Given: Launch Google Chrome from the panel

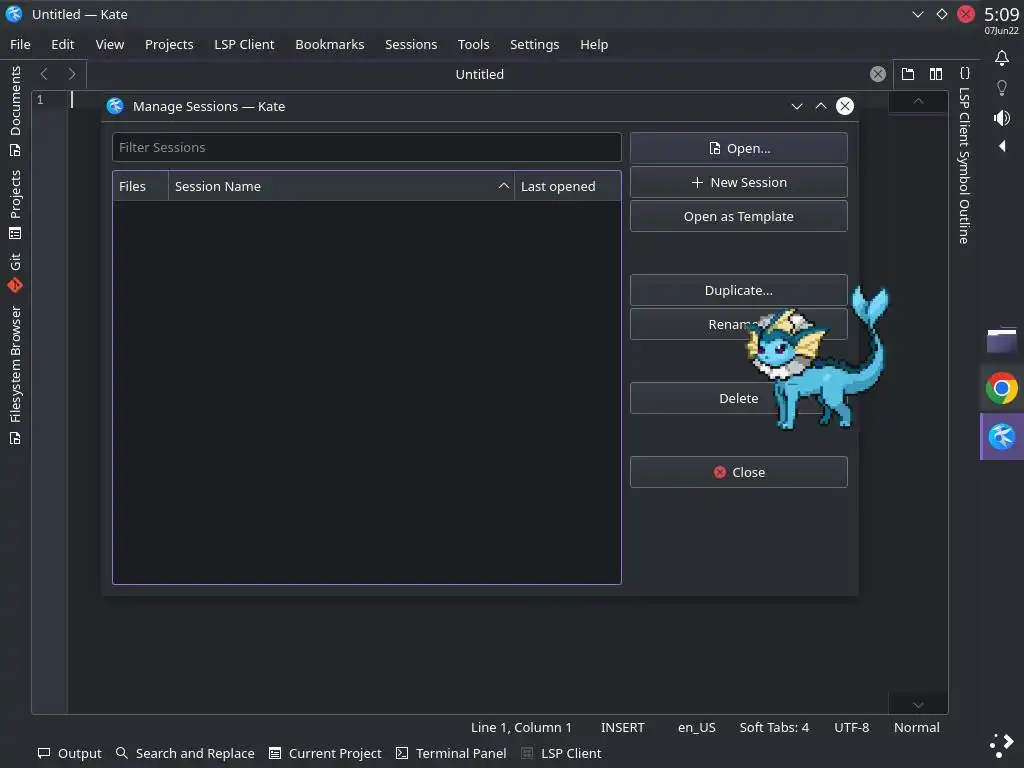Looking at the screenshot, I should [1002, 389].
